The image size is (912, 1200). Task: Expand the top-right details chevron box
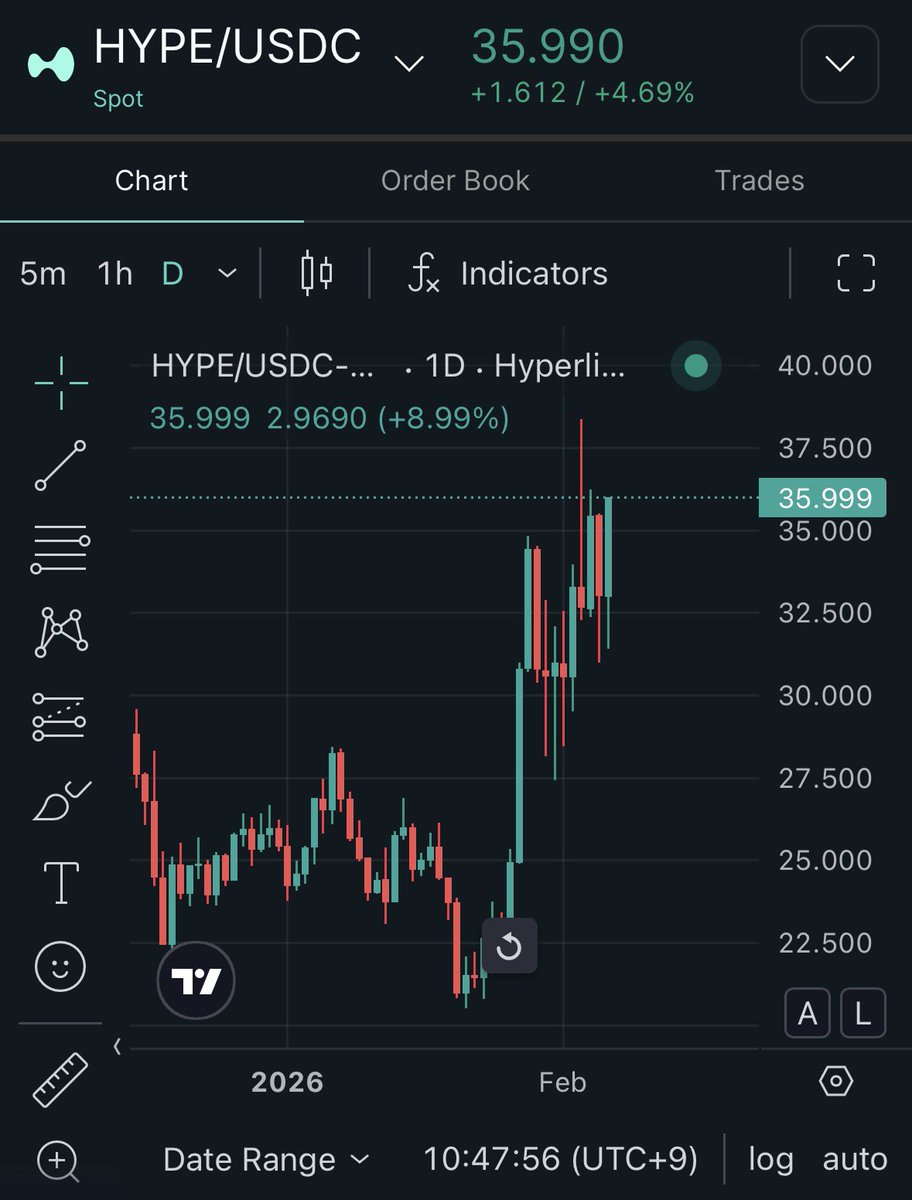click(x=840, y=64)
